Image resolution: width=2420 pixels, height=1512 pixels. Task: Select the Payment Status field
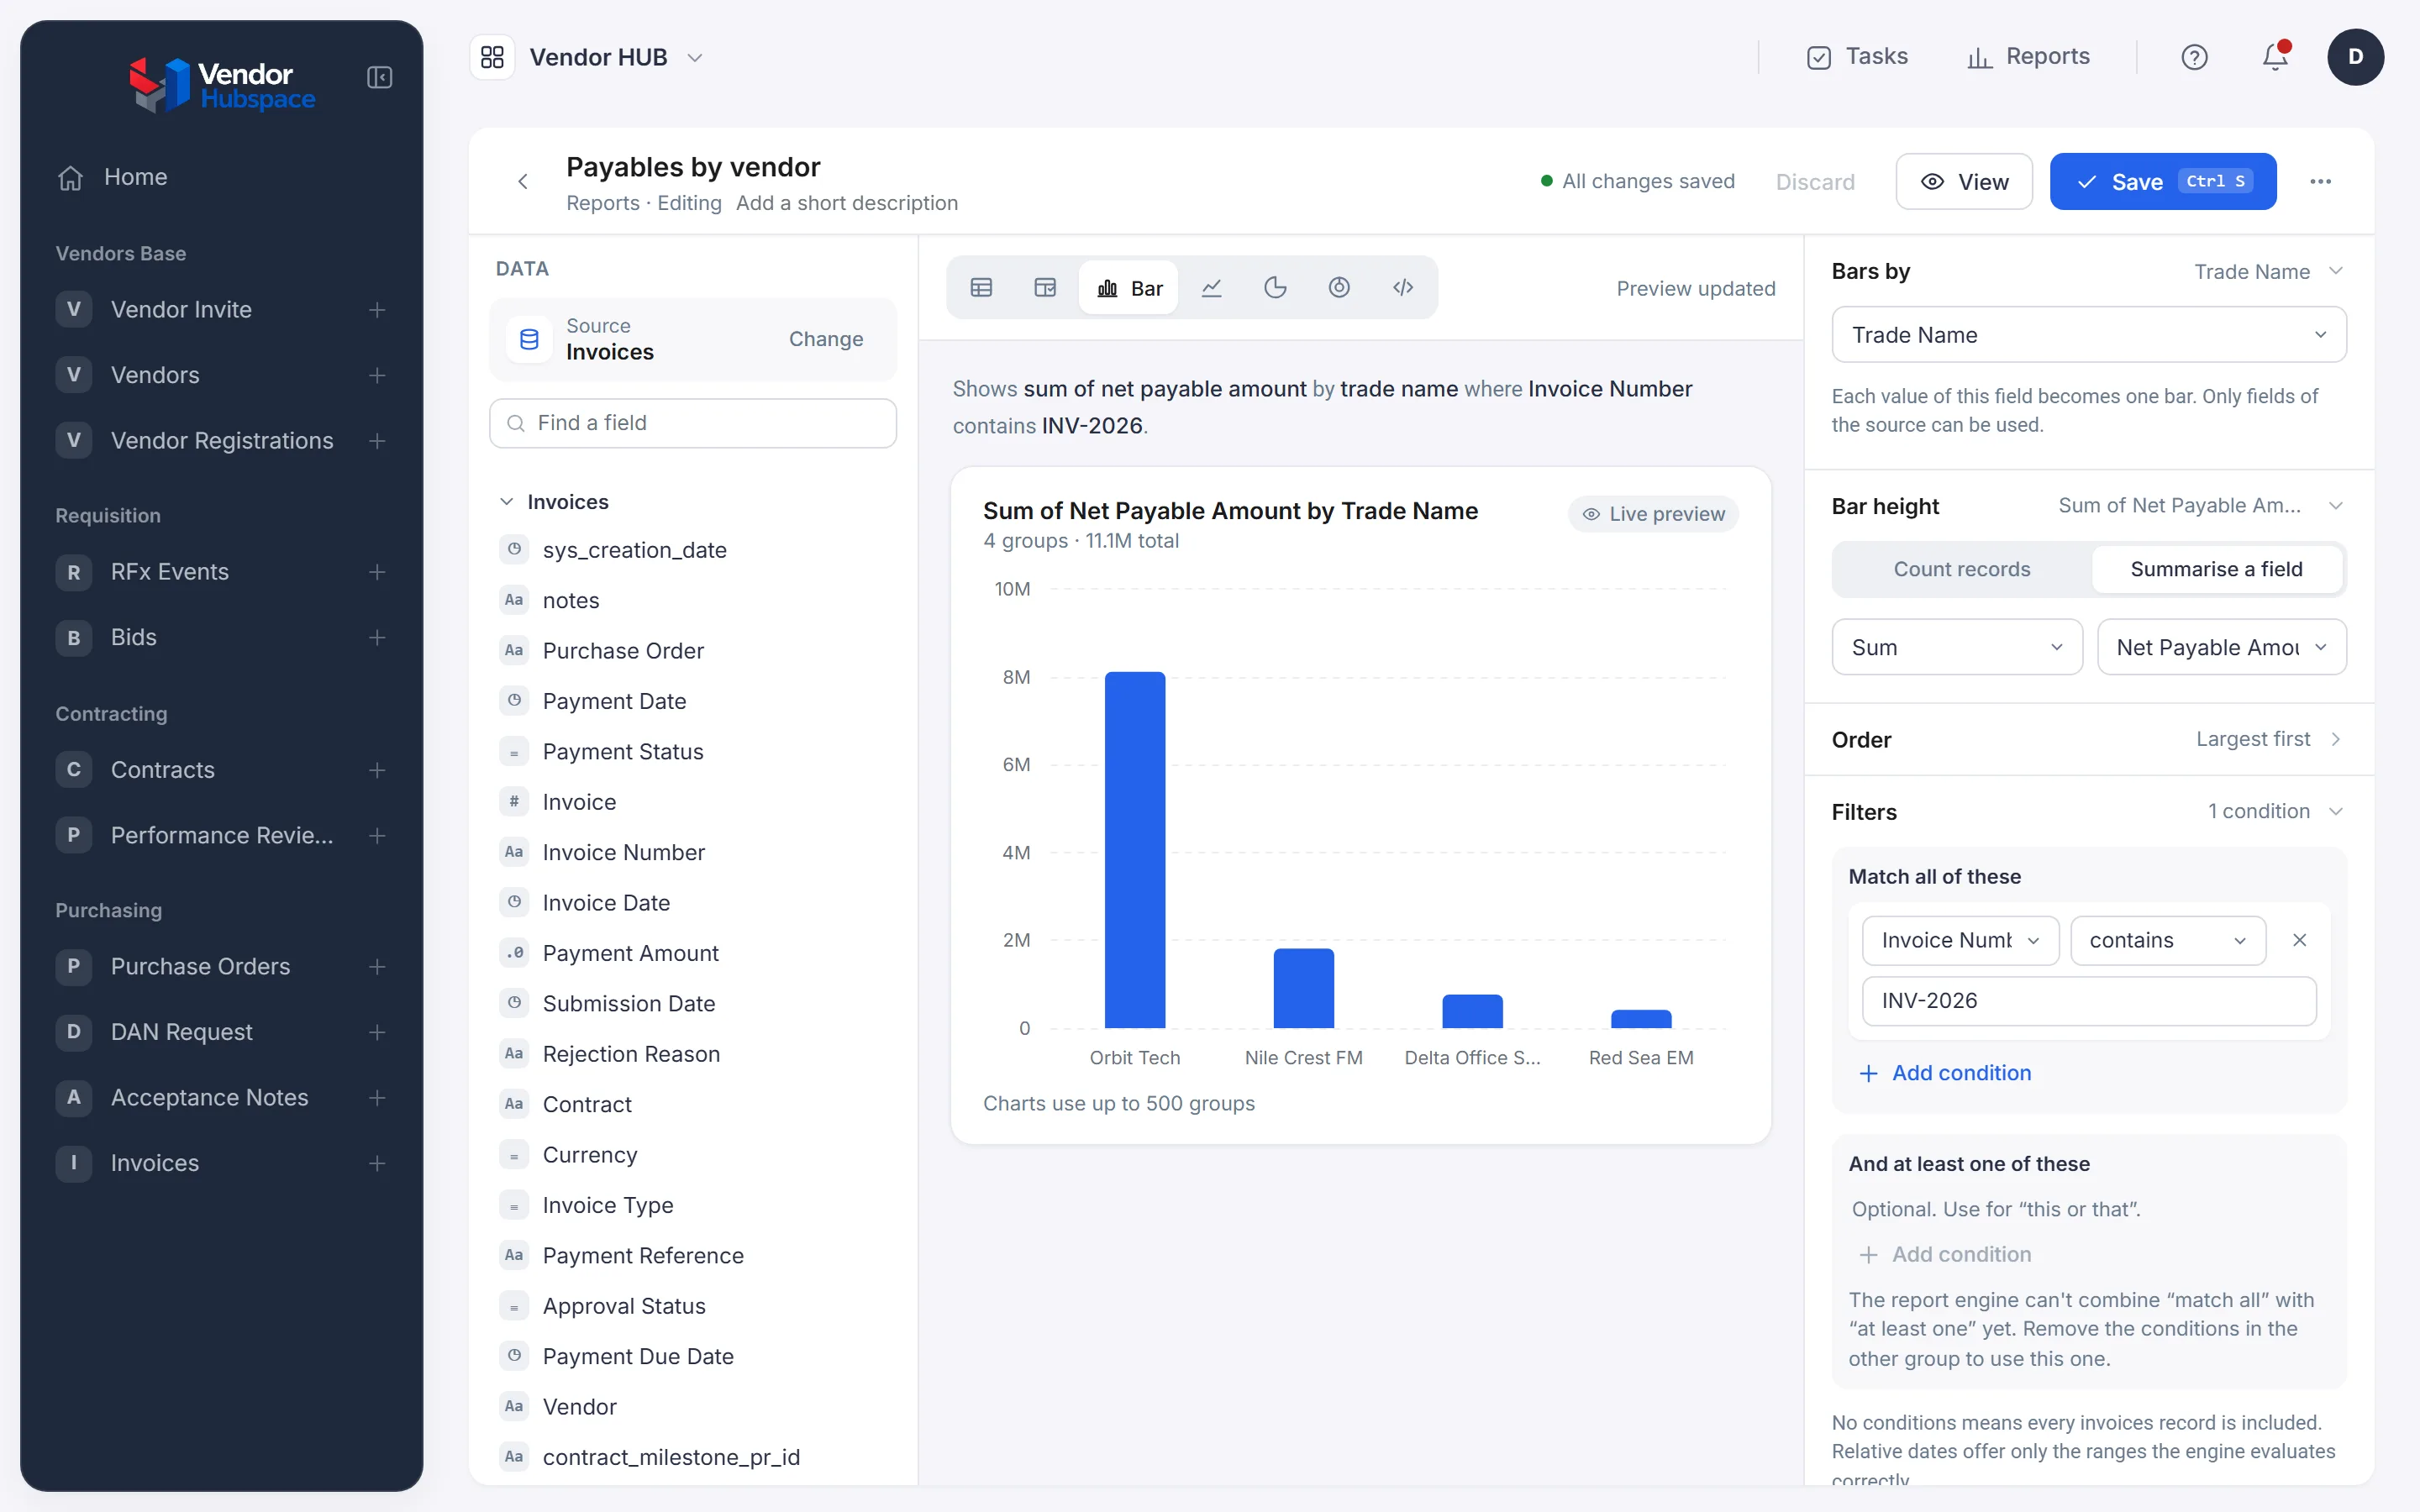click(x=692, y=752)
